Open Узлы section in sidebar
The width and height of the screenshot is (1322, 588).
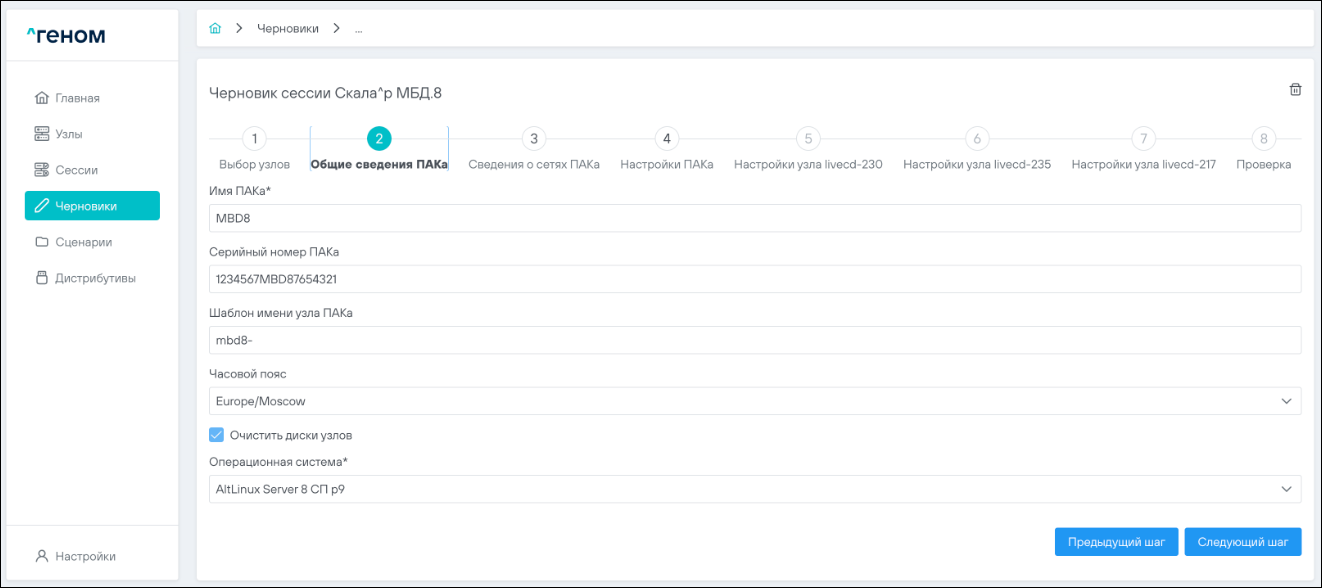pos(68,134)
